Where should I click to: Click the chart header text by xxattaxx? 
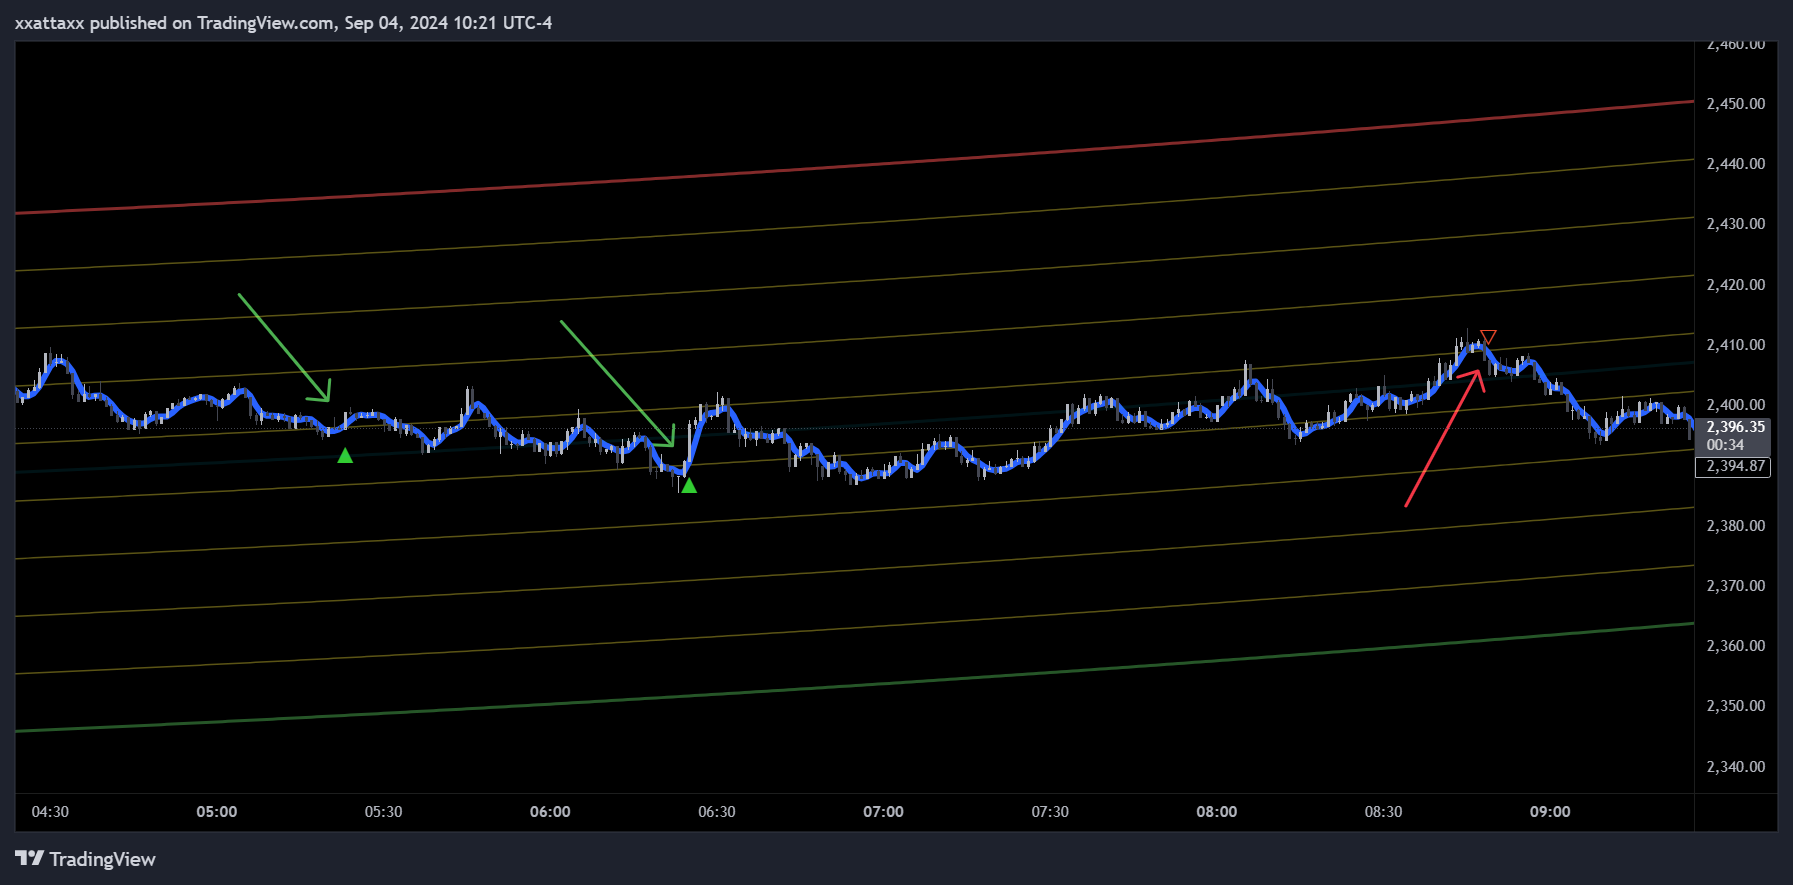tap(284, 23)
